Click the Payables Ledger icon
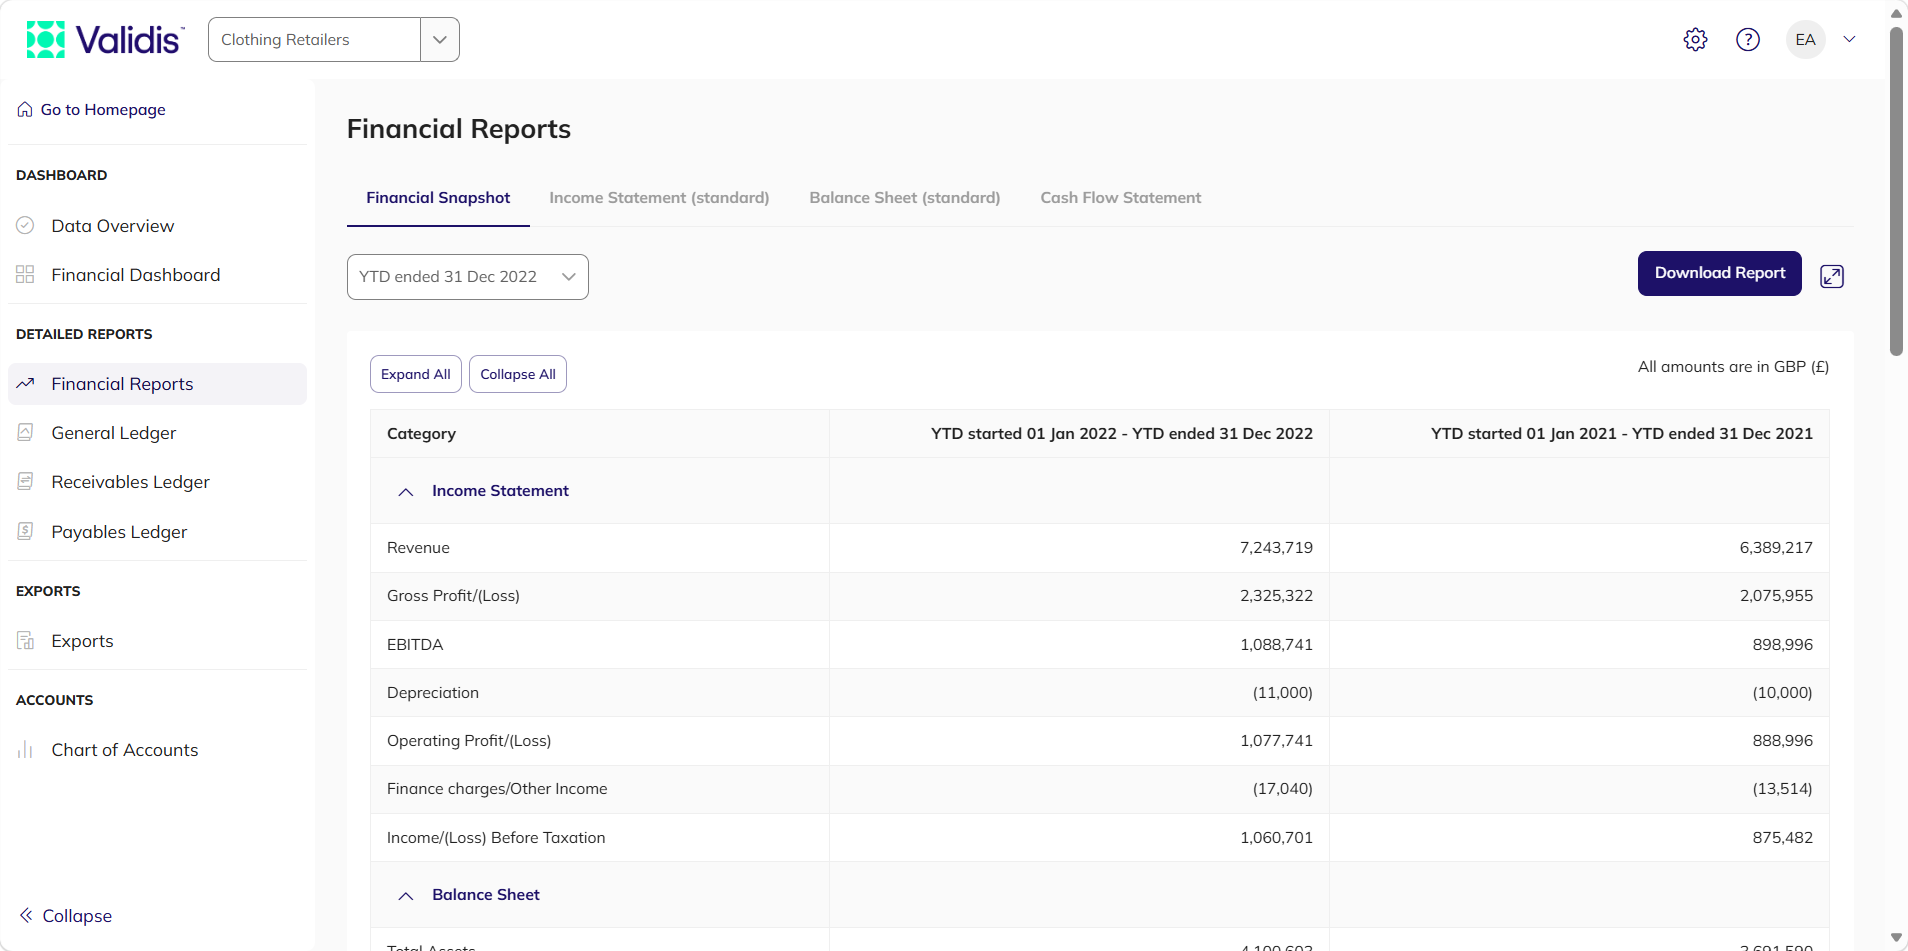 click(x=25, y=532)
